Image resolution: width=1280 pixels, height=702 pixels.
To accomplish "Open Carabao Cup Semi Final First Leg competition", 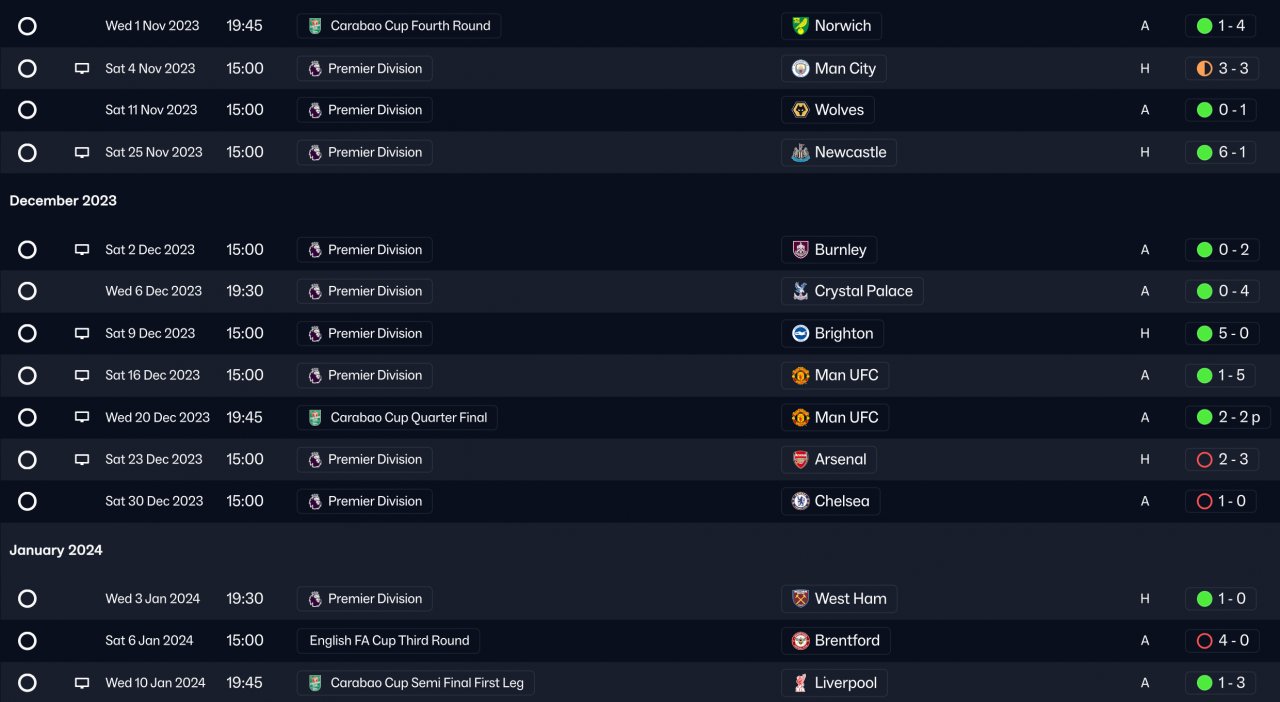I will (426, 683).
